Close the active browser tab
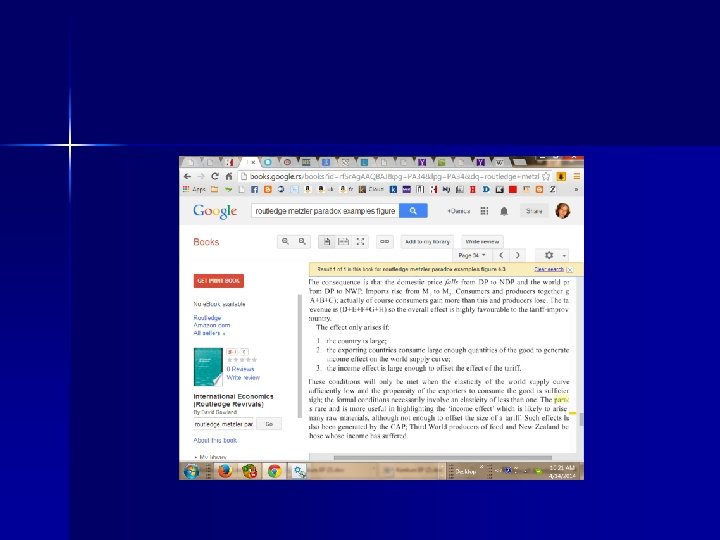The image size is (720, 540). click(x=253, y=163)
